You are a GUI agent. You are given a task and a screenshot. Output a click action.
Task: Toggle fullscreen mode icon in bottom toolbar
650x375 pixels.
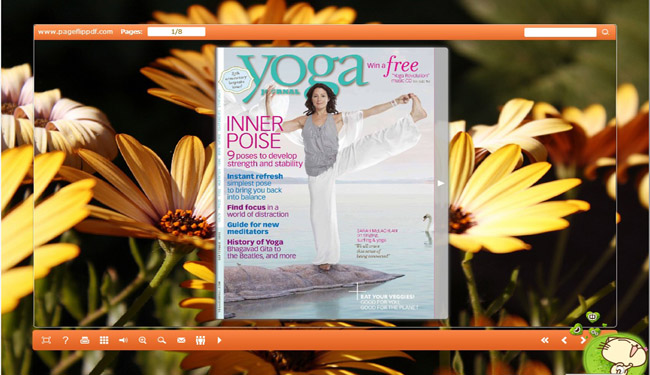[x=46, y=340]
